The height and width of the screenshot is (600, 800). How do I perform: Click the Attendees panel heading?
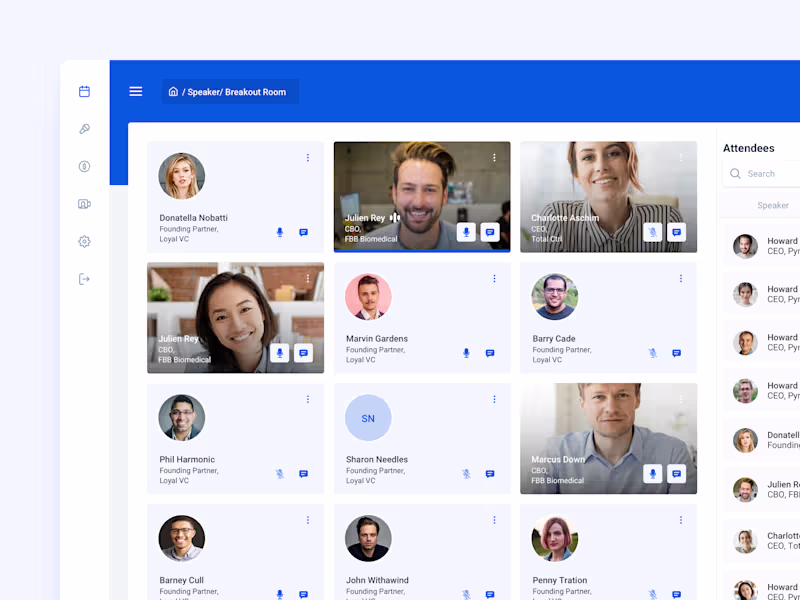(748, 148)
